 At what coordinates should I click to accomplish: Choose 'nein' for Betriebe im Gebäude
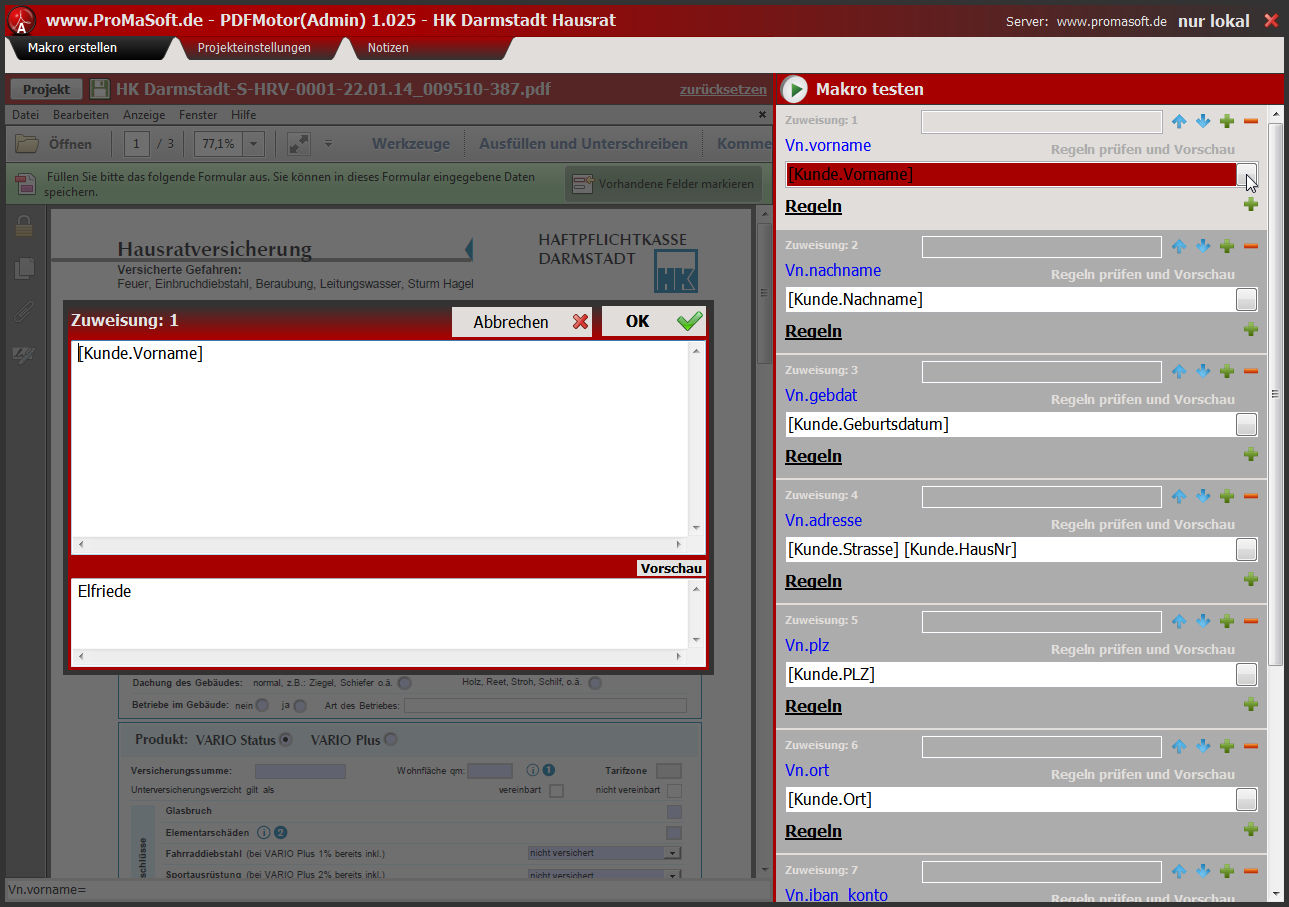click(262, 705)
